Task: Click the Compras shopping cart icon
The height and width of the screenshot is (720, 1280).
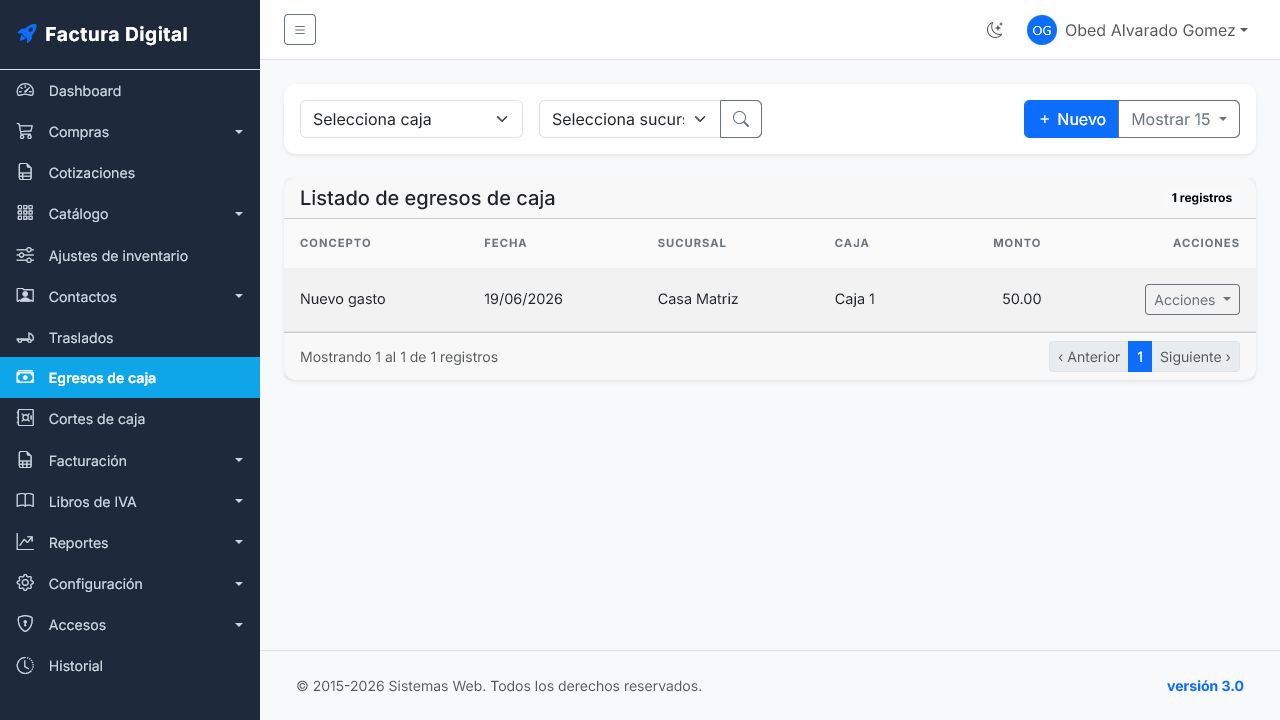Action: coord(26,132)
